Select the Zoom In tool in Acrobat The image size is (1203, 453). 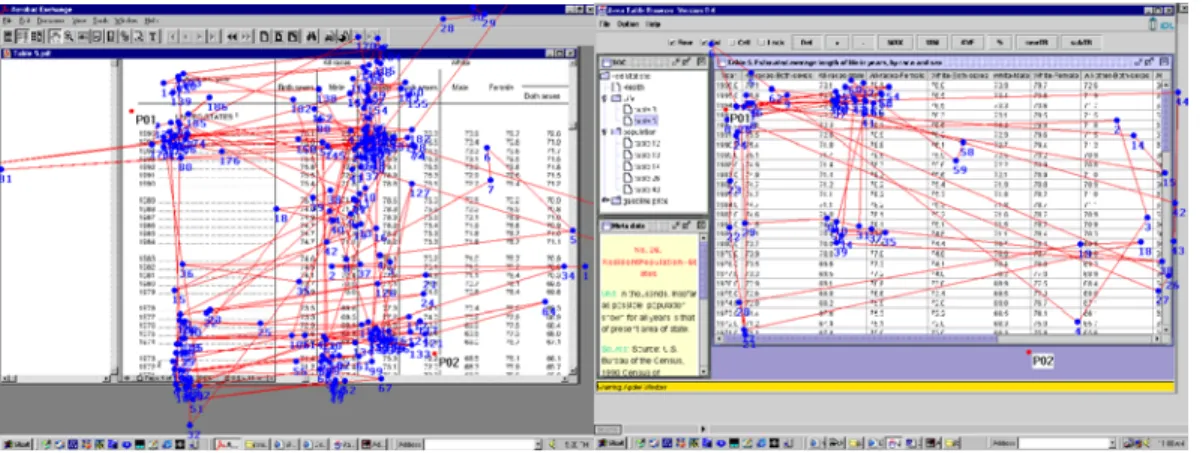pyautogui.click(x=69, y=37)
